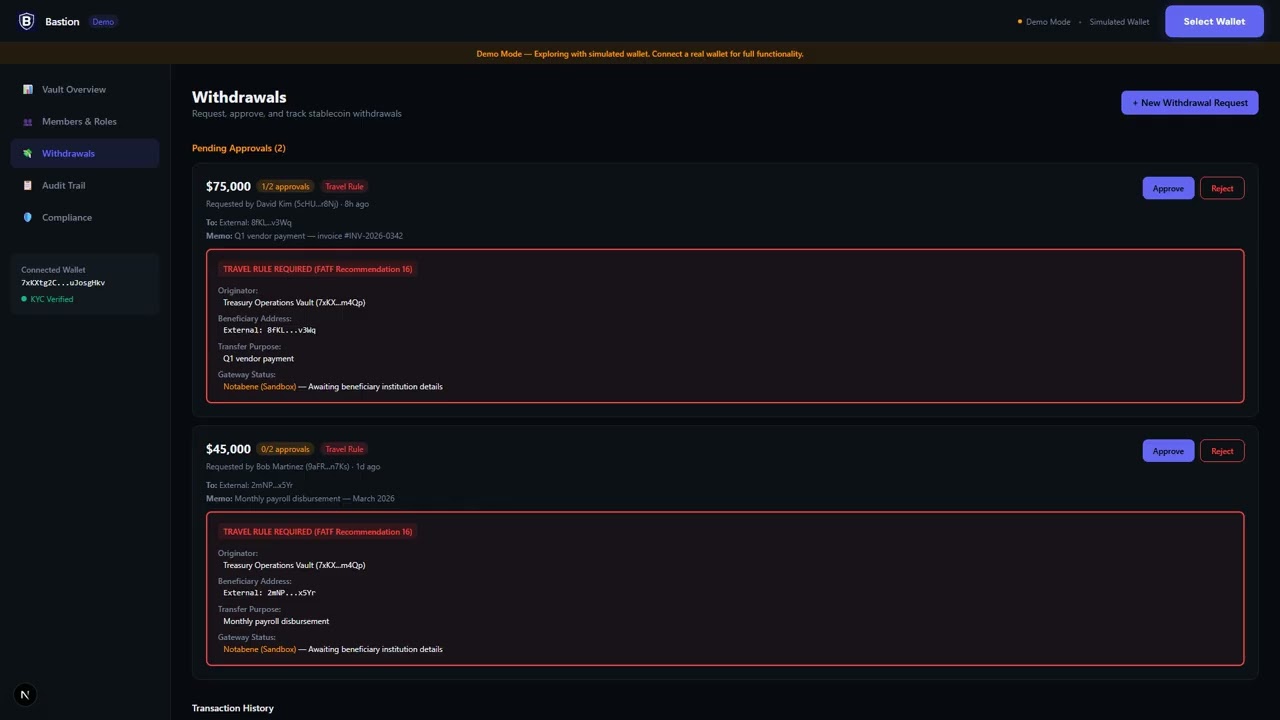Click the orange Demo Mode banner message

(x=640, y=54)
